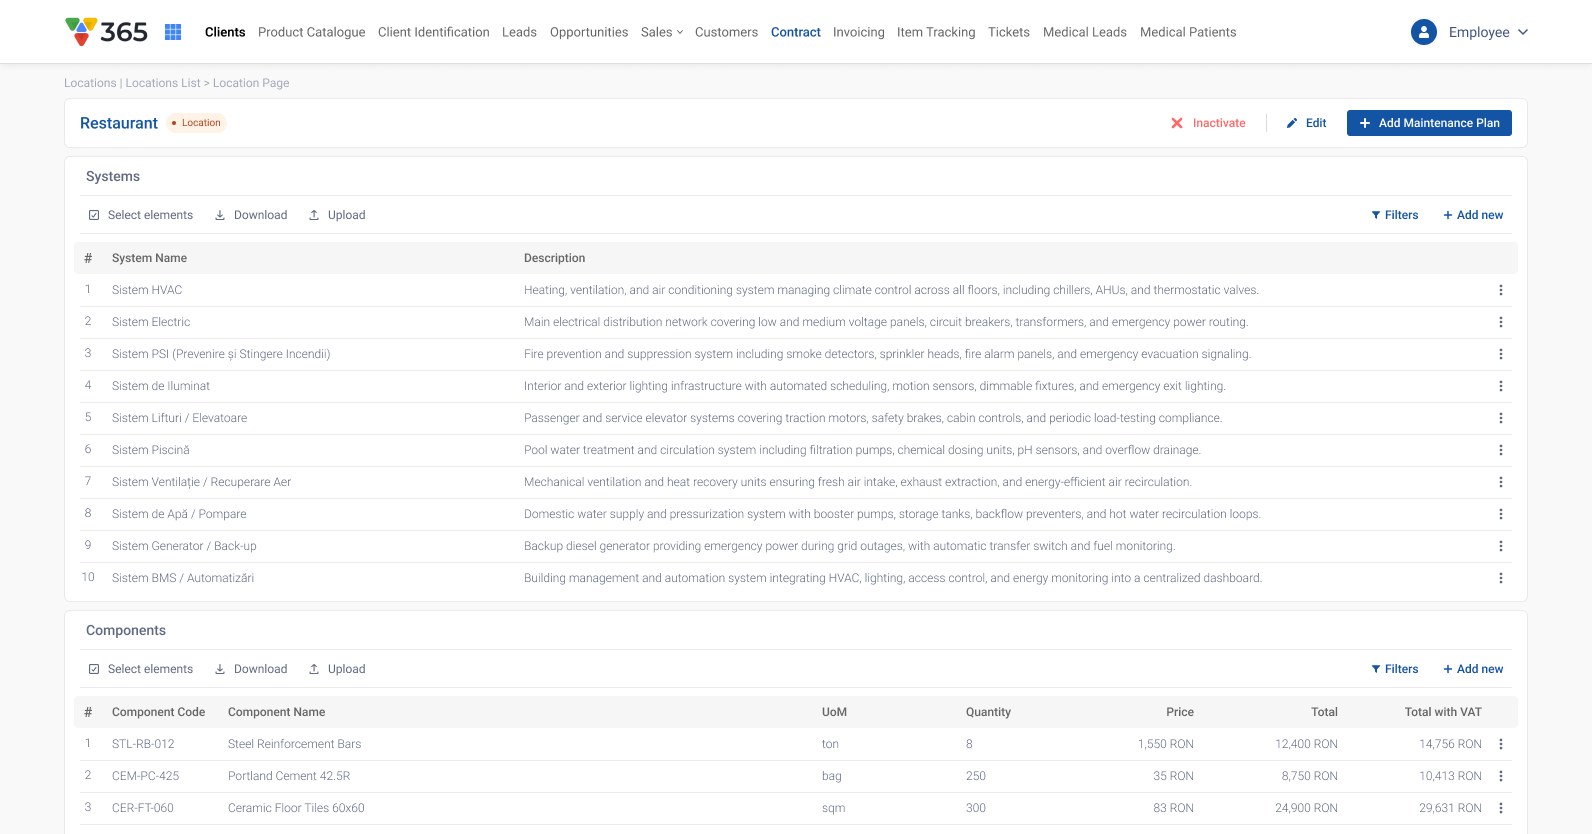
Task: Click the Total with VAT column header
Action: coord(1443,712)
